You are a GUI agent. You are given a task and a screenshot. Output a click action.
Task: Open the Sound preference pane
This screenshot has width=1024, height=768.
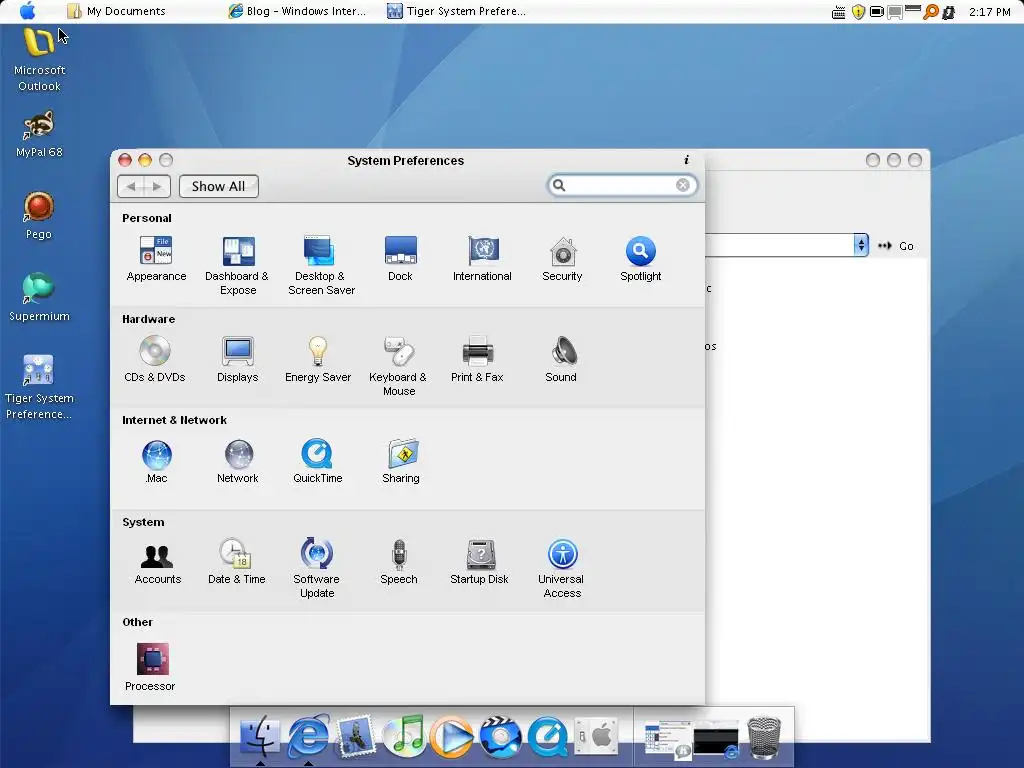point(561,359)
